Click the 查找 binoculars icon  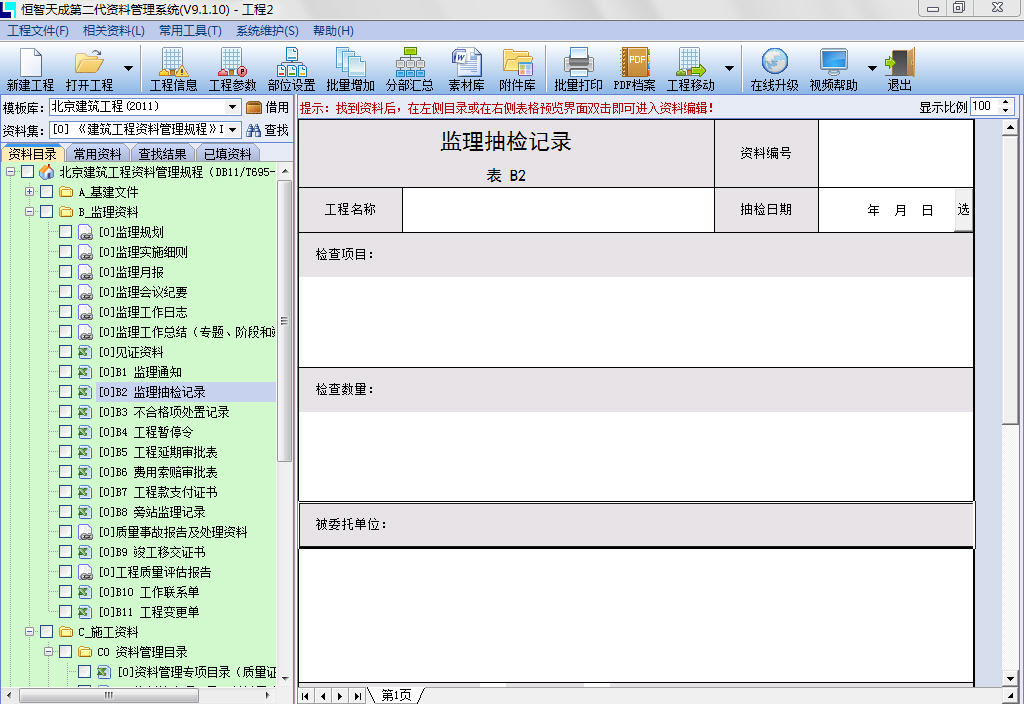(268, 130)
